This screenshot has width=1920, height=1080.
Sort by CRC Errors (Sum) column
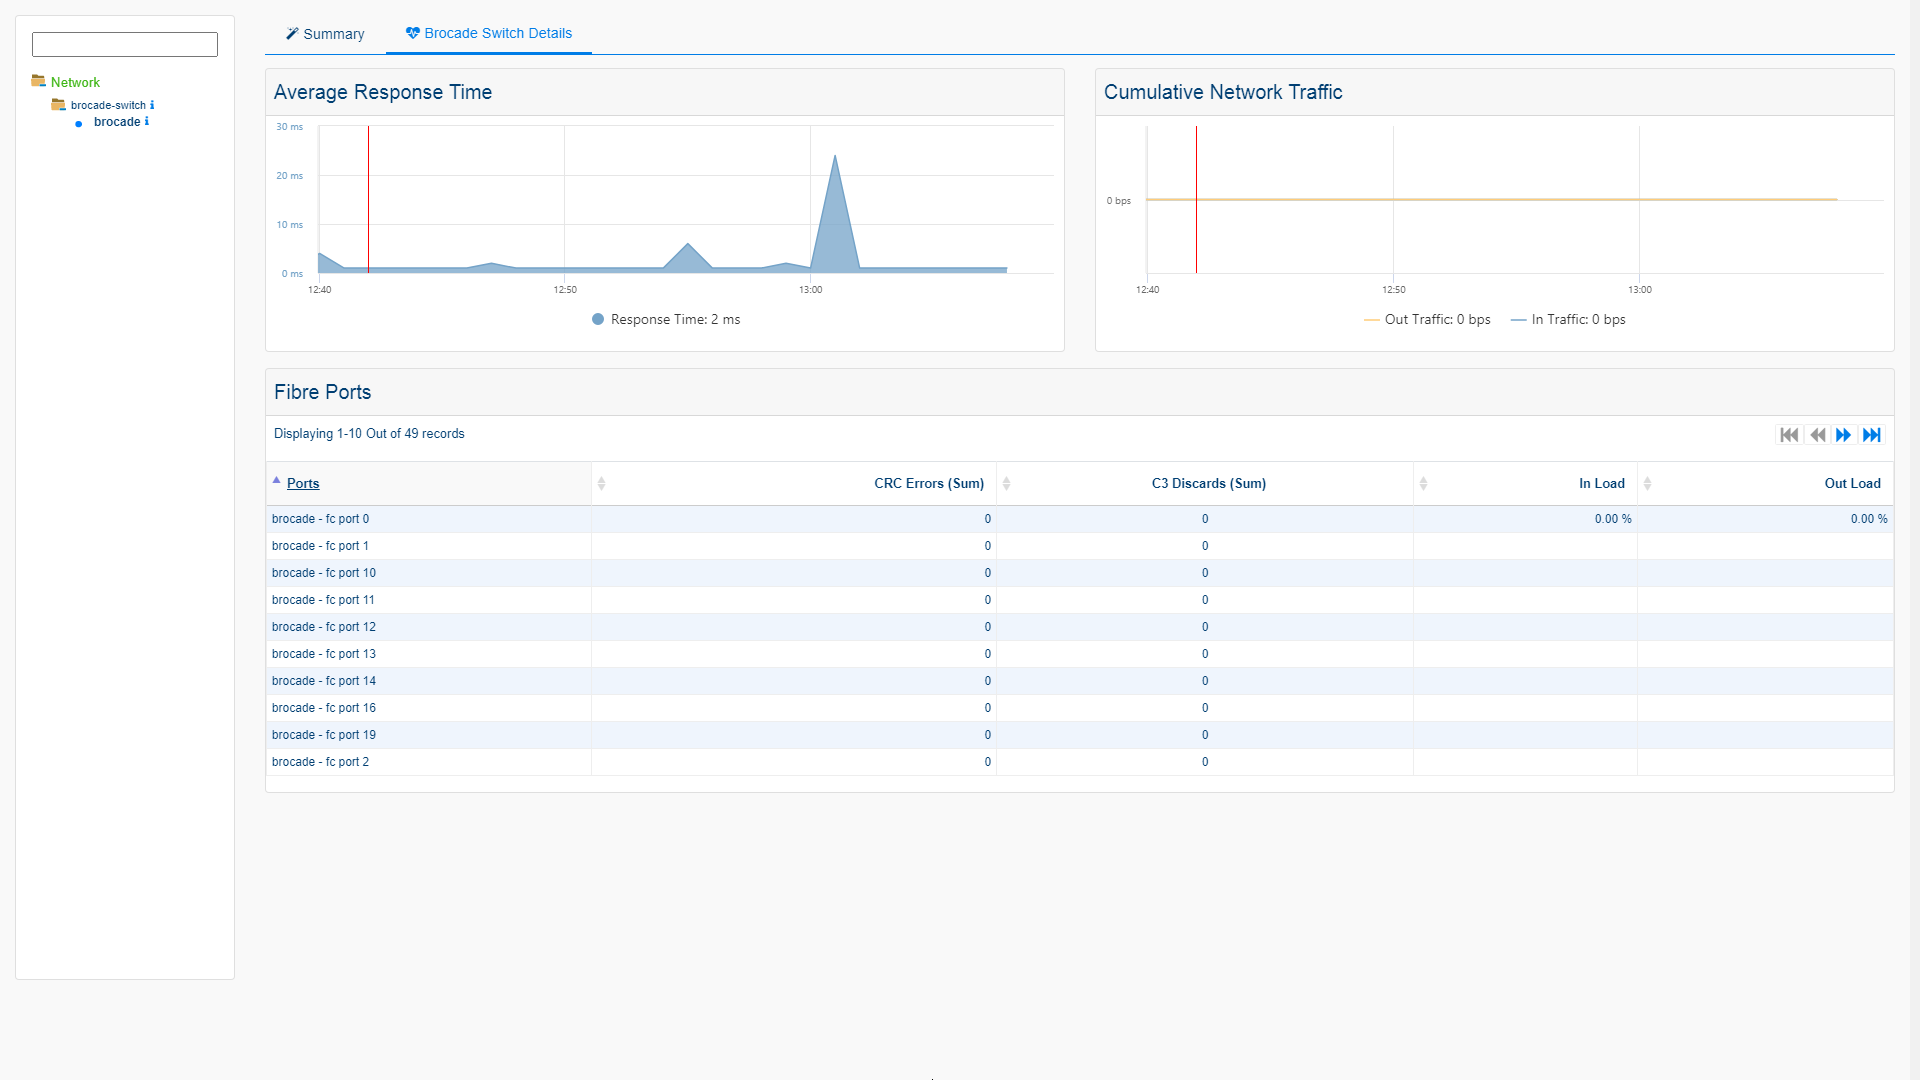coord(928,484)
